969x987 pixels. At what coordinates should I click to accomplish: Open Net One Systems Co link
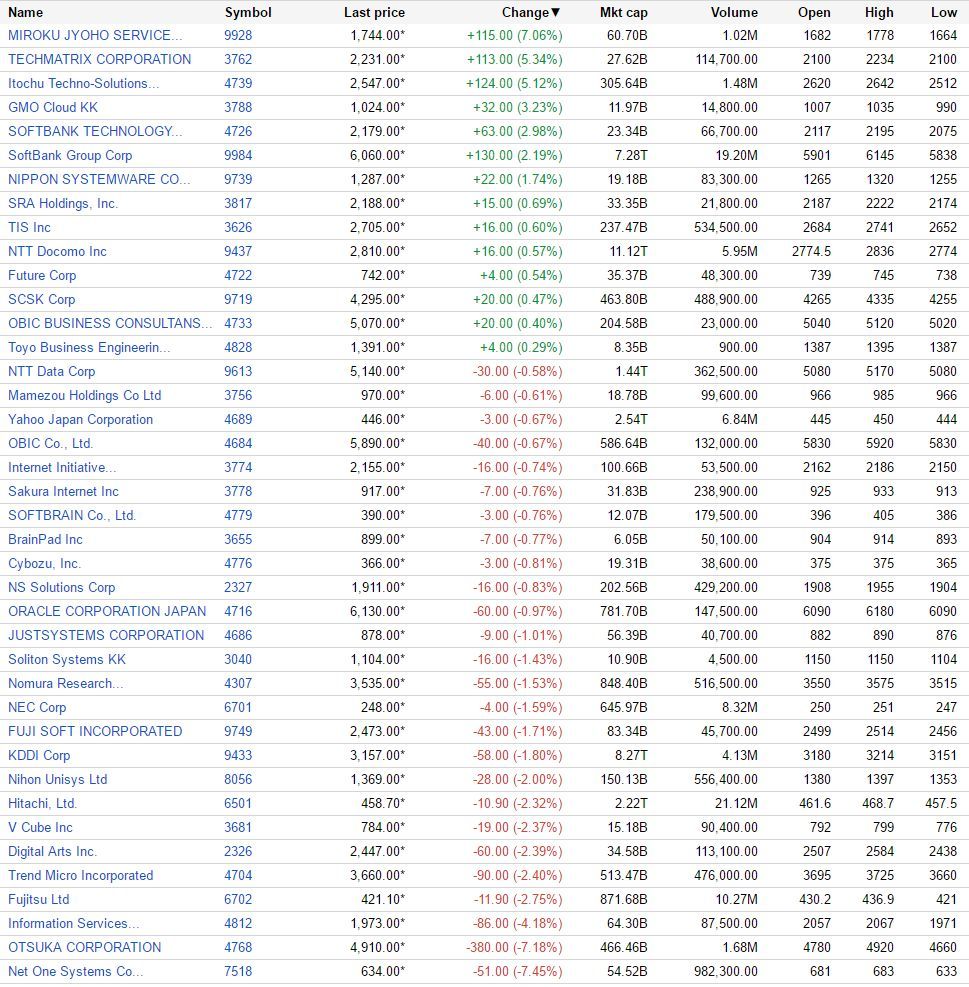76,971
